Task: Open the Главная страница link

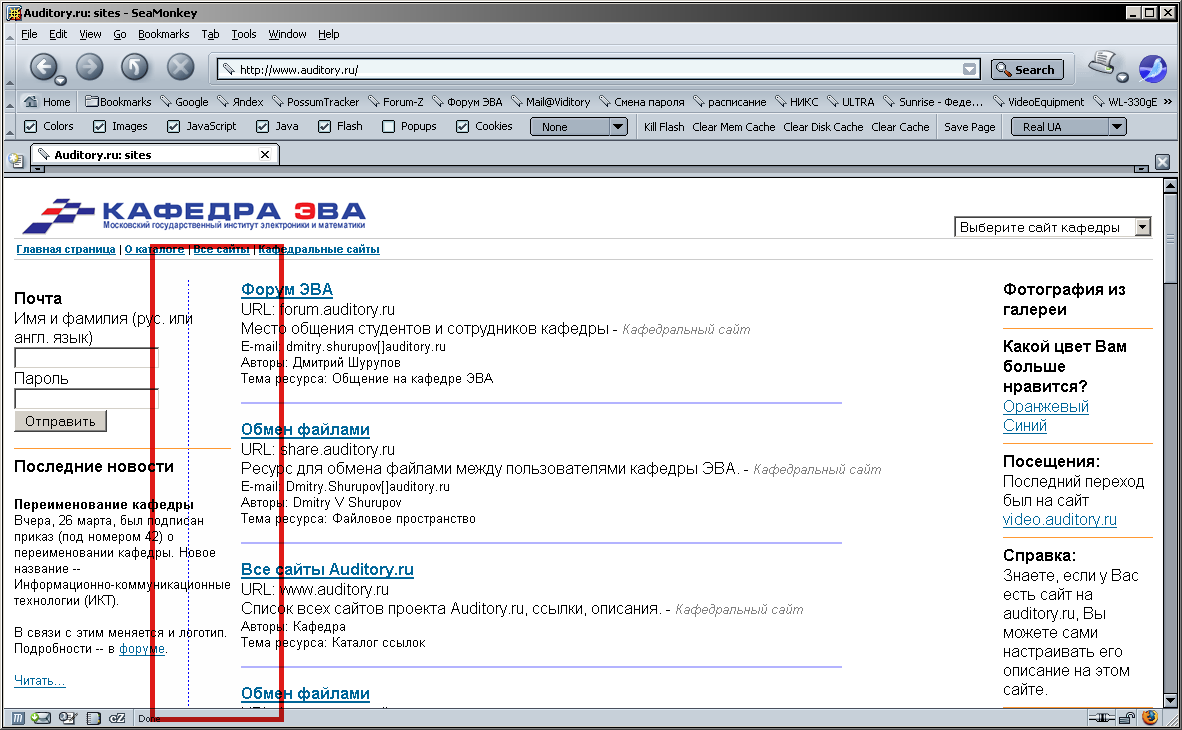Action: (x=66, y=249)
